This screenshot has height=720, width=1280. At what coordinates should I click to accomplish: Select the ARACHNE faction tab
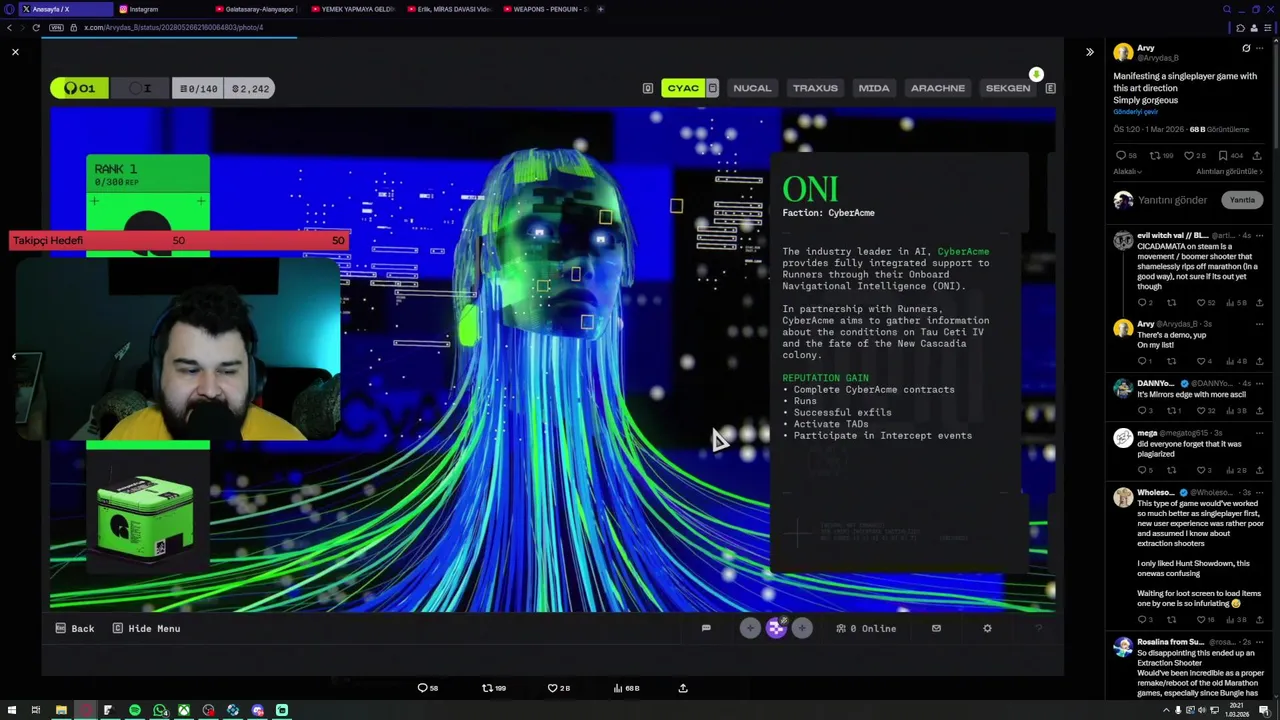937,88
